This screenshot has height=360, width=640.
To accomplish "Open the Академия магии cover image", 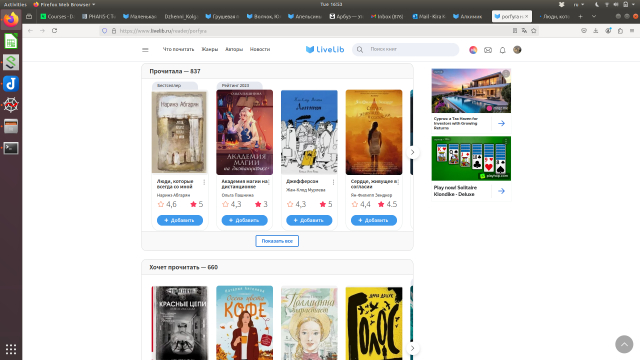I will coord(244,132).
